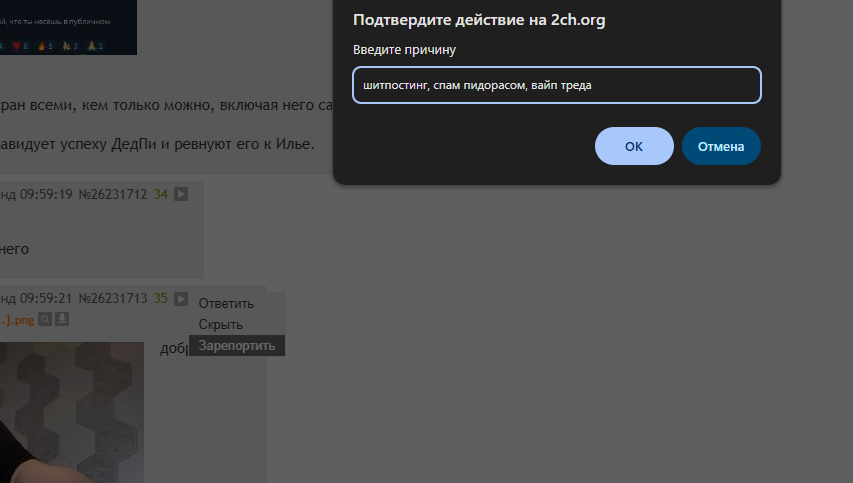853x483 pixels.
Task: Open post menu arrow for №26231713
Action: 181,299
